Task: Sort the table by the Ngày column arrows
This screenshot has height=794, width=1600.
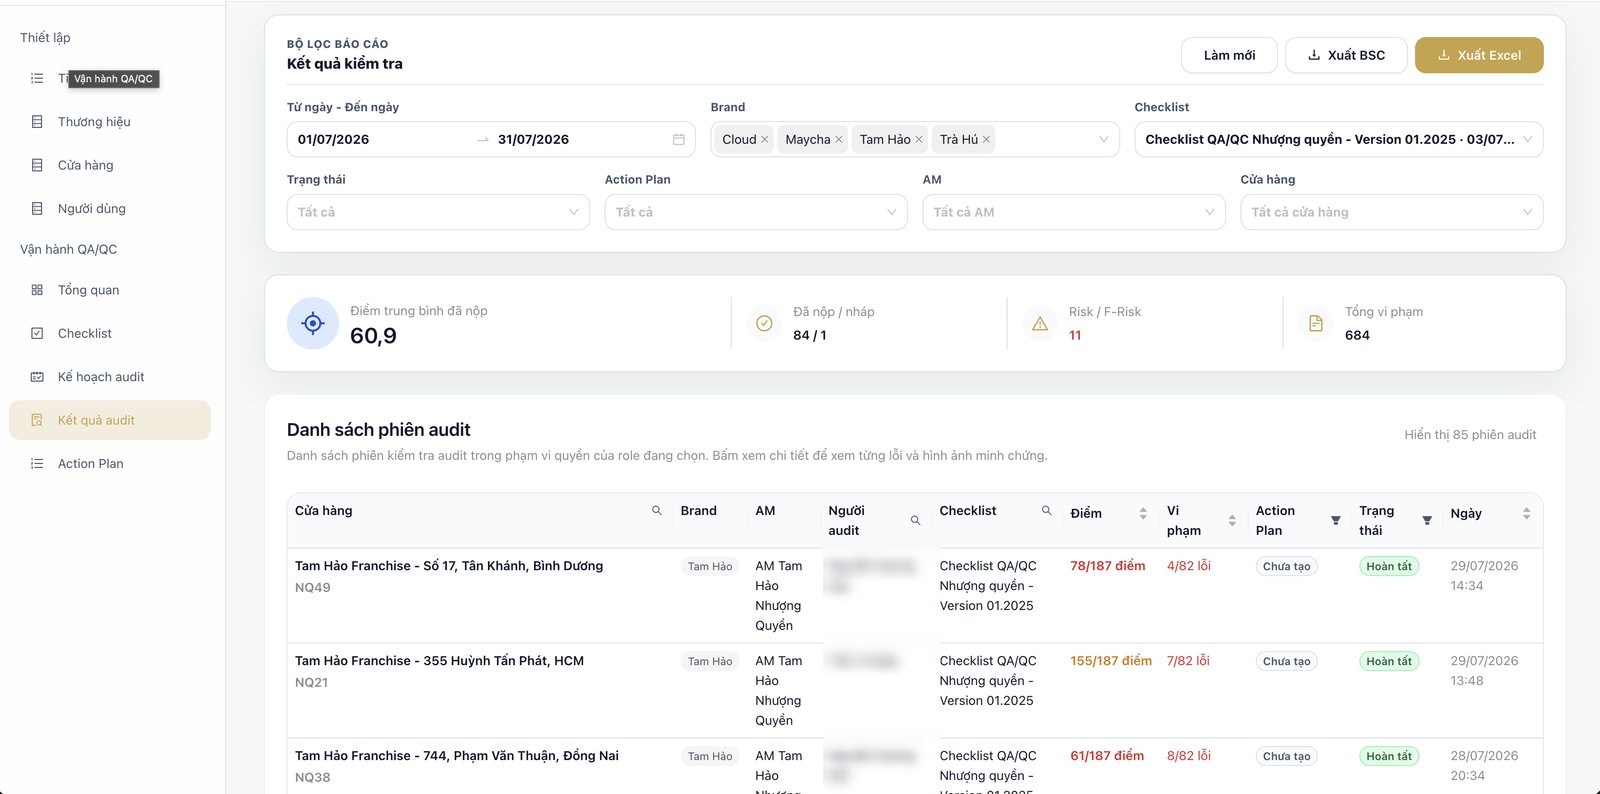Action: (x=1526, y=514)
